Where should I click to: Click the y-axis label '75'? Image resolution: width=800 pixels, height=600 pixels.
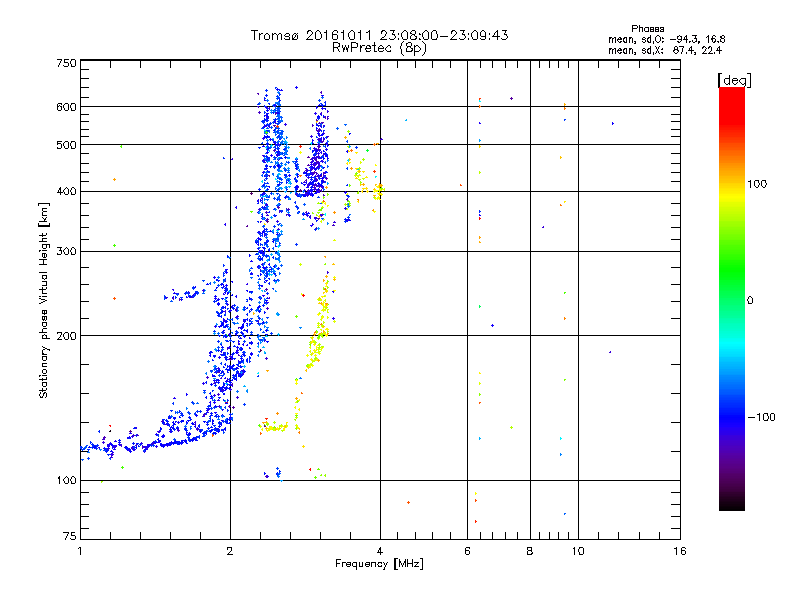click(x=70, y=536)
